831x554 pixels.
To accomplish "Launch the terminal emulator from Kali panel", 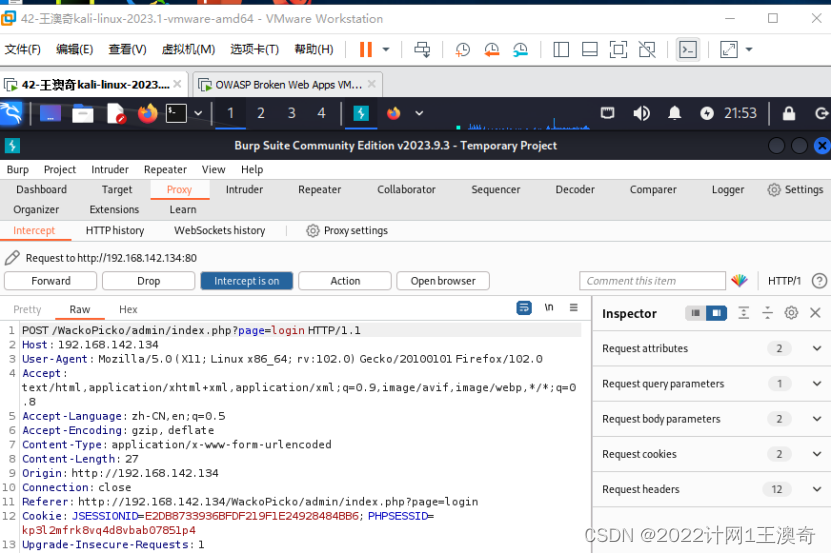I will [176, 113].
